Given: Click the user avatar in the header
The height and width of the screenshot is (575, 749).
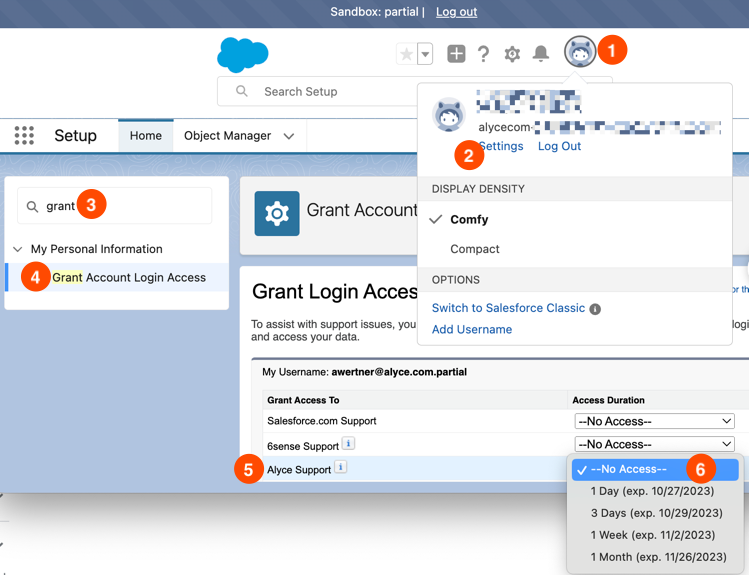Looking at the screenshot, I should (x=580, y=52).
